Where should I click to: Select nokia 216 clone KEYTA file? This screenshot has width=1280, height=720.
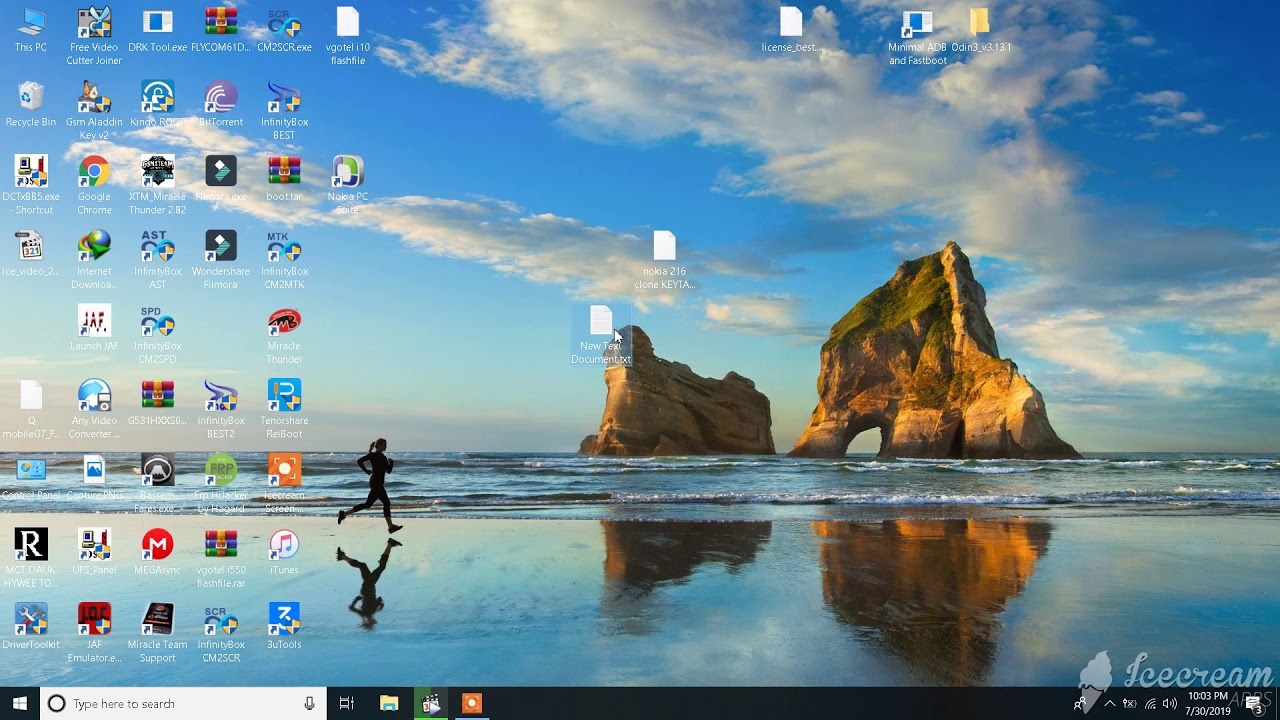(x=665, y=260)
